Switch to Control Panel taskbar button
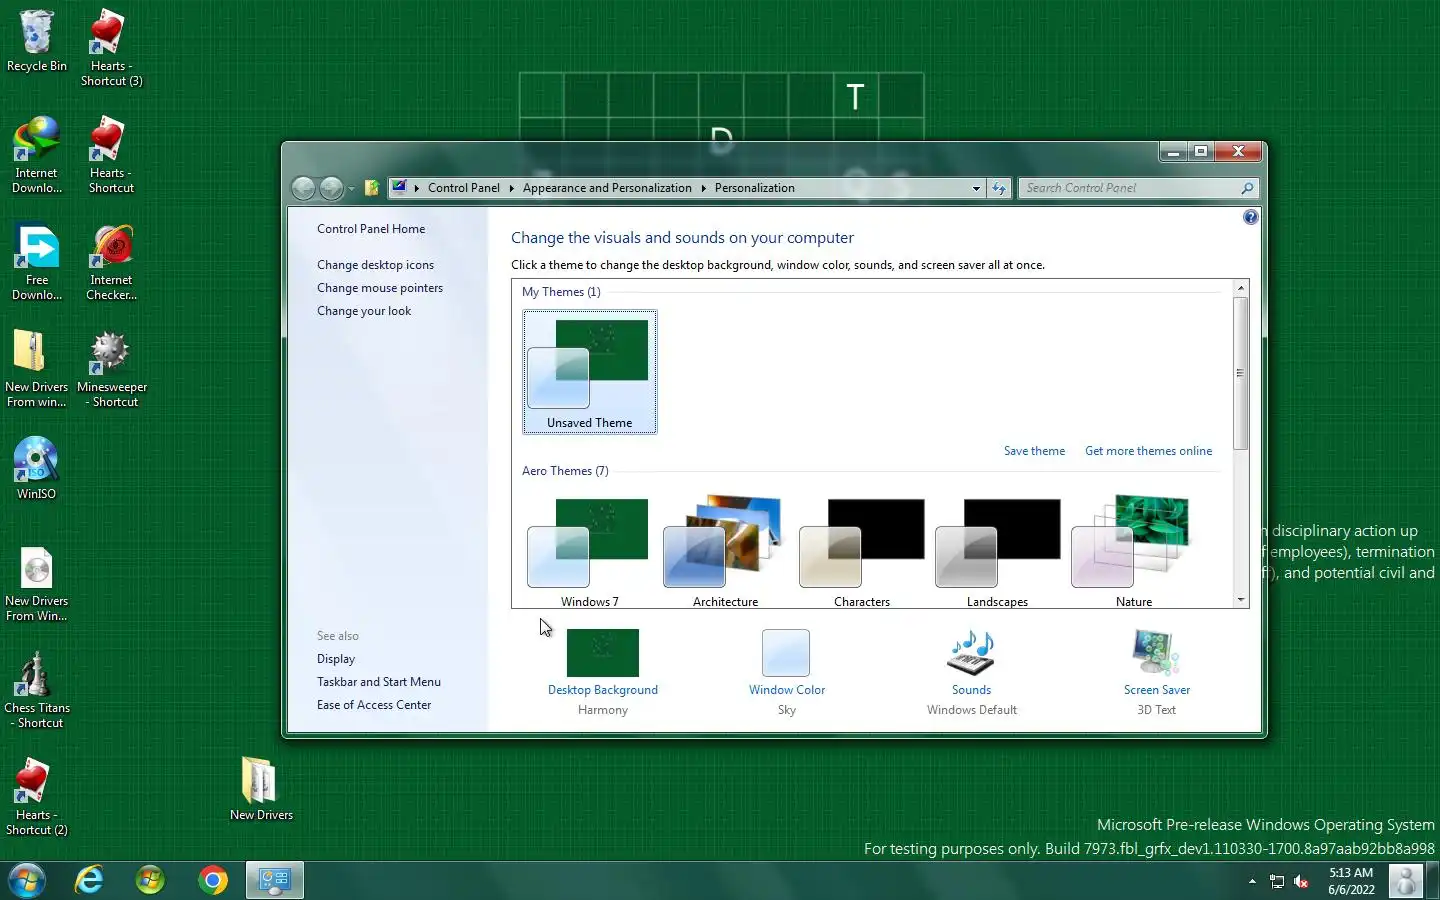The image size is (1440, 900). pyautogui.click(x=275, y=880)
